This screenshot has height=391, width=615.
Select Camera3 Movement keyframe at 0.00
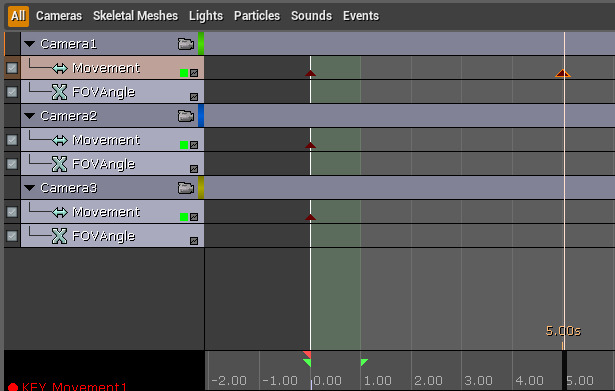click(x=310, y=217)
